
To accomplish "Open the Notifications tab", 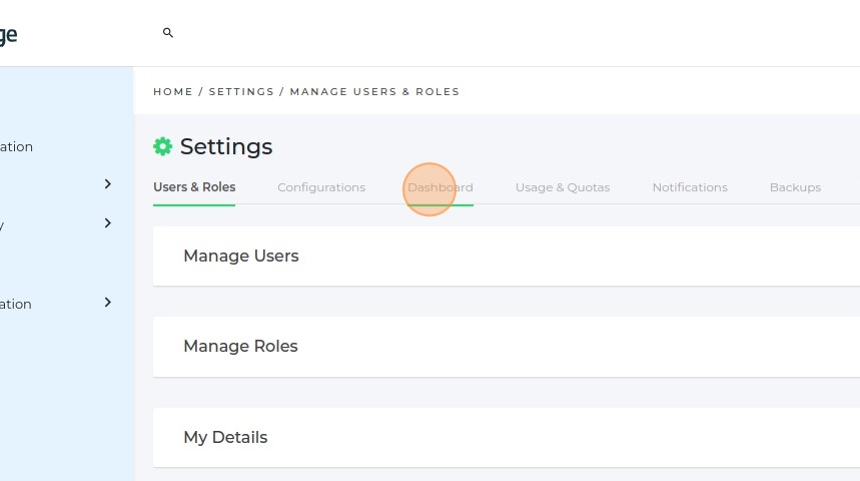I will 689,187.
